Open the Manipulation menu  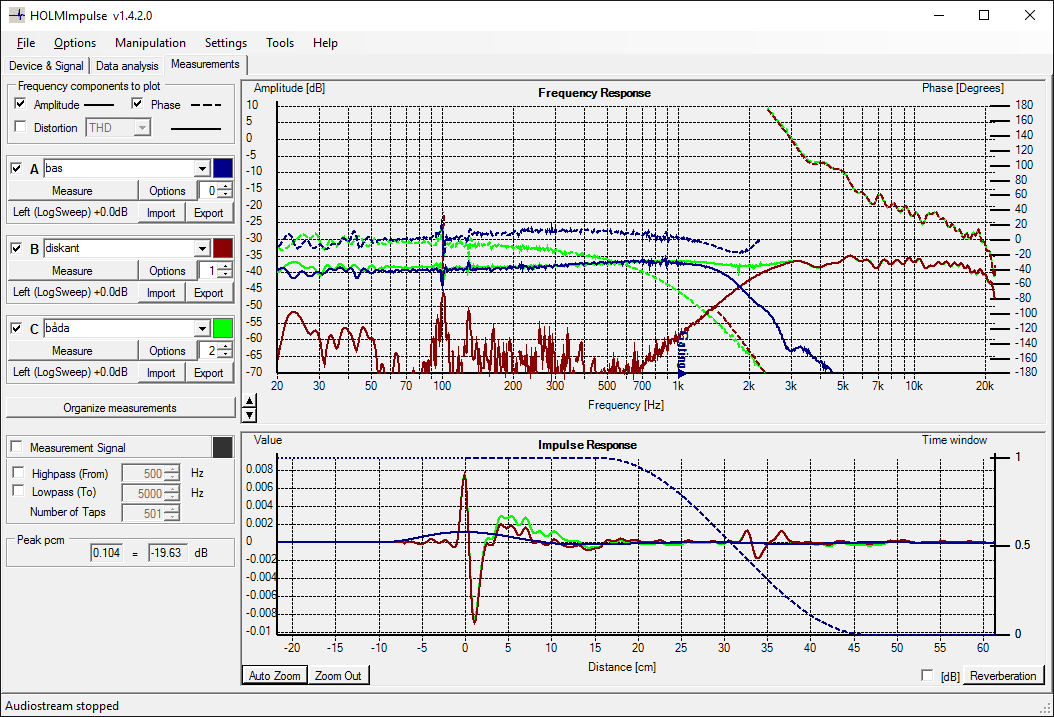(150, 43)
